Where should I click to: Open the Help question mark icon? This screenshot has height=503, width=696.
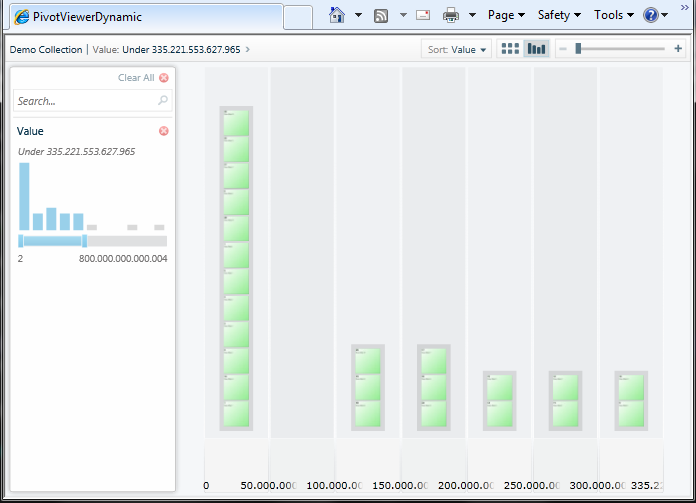pyautogui.click(x=650, y=16)
